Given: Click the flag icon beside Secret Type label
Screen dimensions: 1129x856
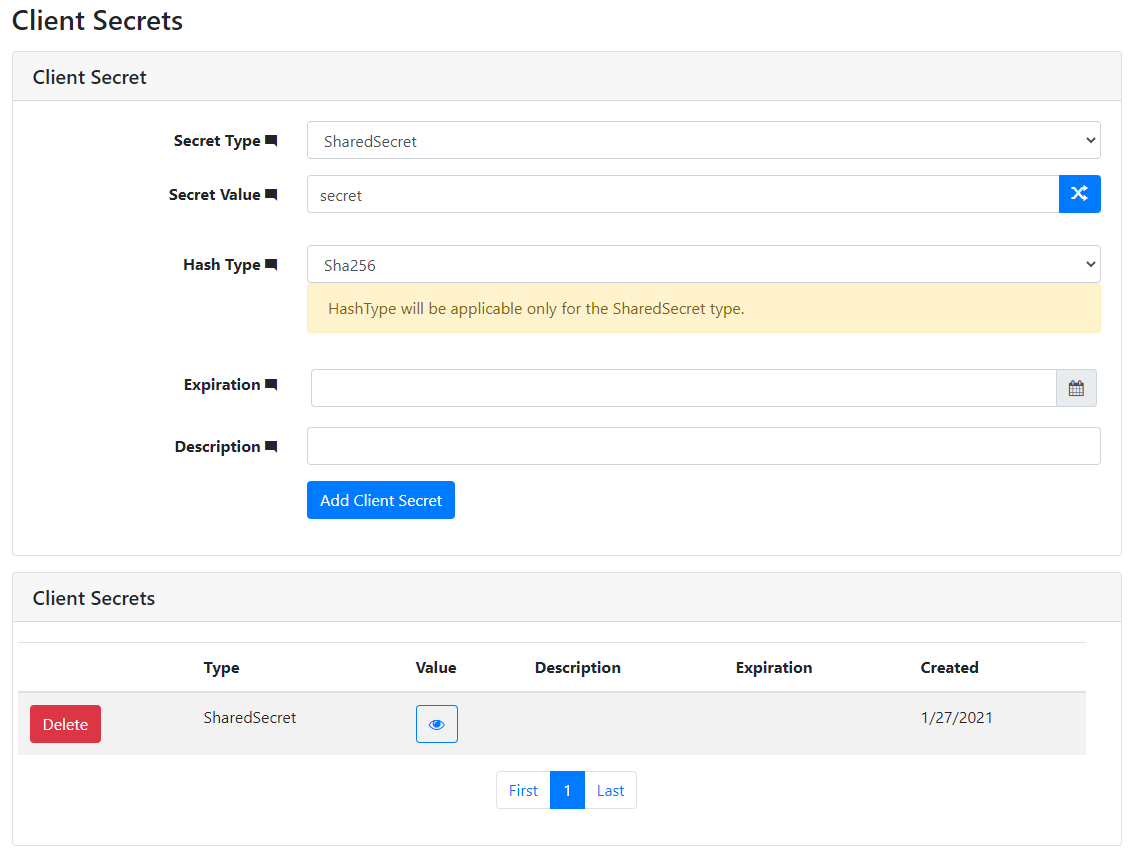Looking at the screenshot, I should (273, 139).
